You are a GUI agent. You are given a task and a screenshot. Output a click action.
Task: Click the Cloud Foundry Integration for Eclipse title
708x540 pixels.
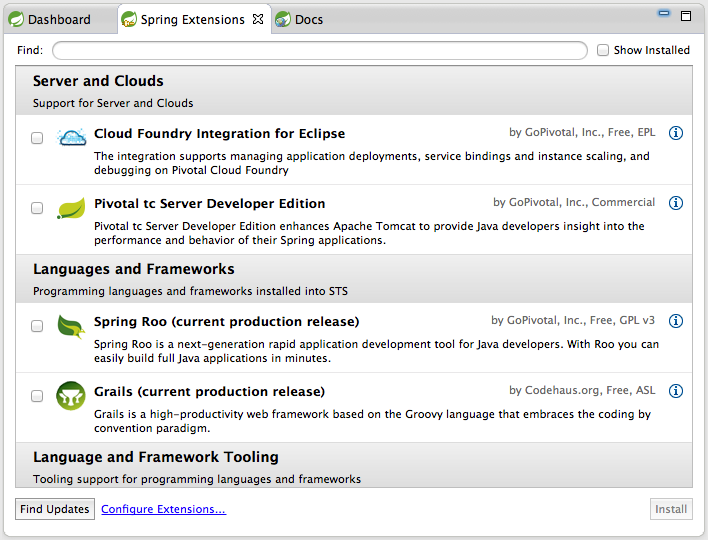pos(219,134)
